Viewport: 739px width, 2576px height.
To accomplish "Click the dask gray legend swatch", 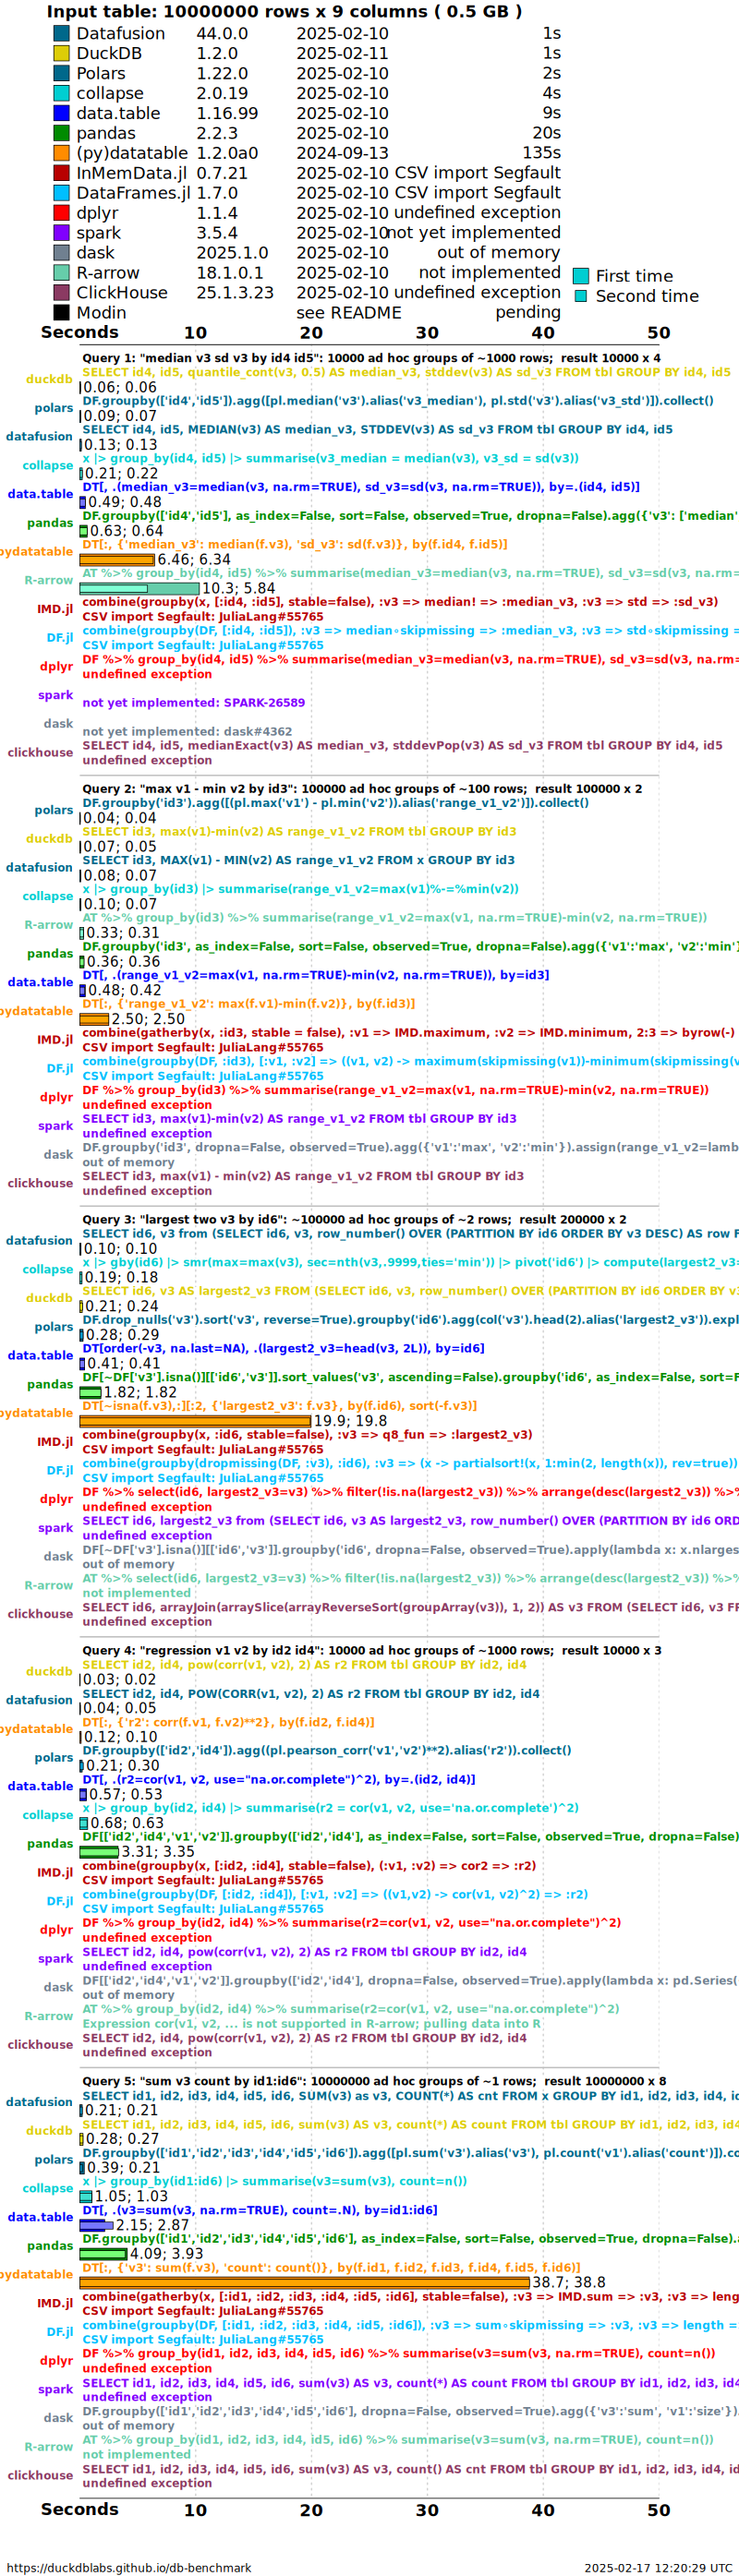I will (61, 253).
